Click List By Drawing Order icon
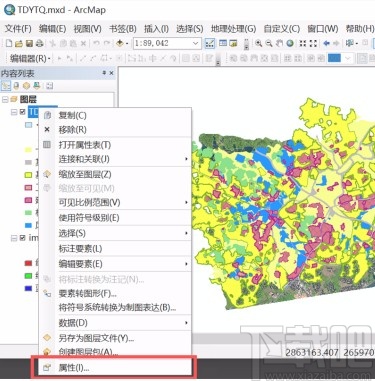 coord(6,86)
